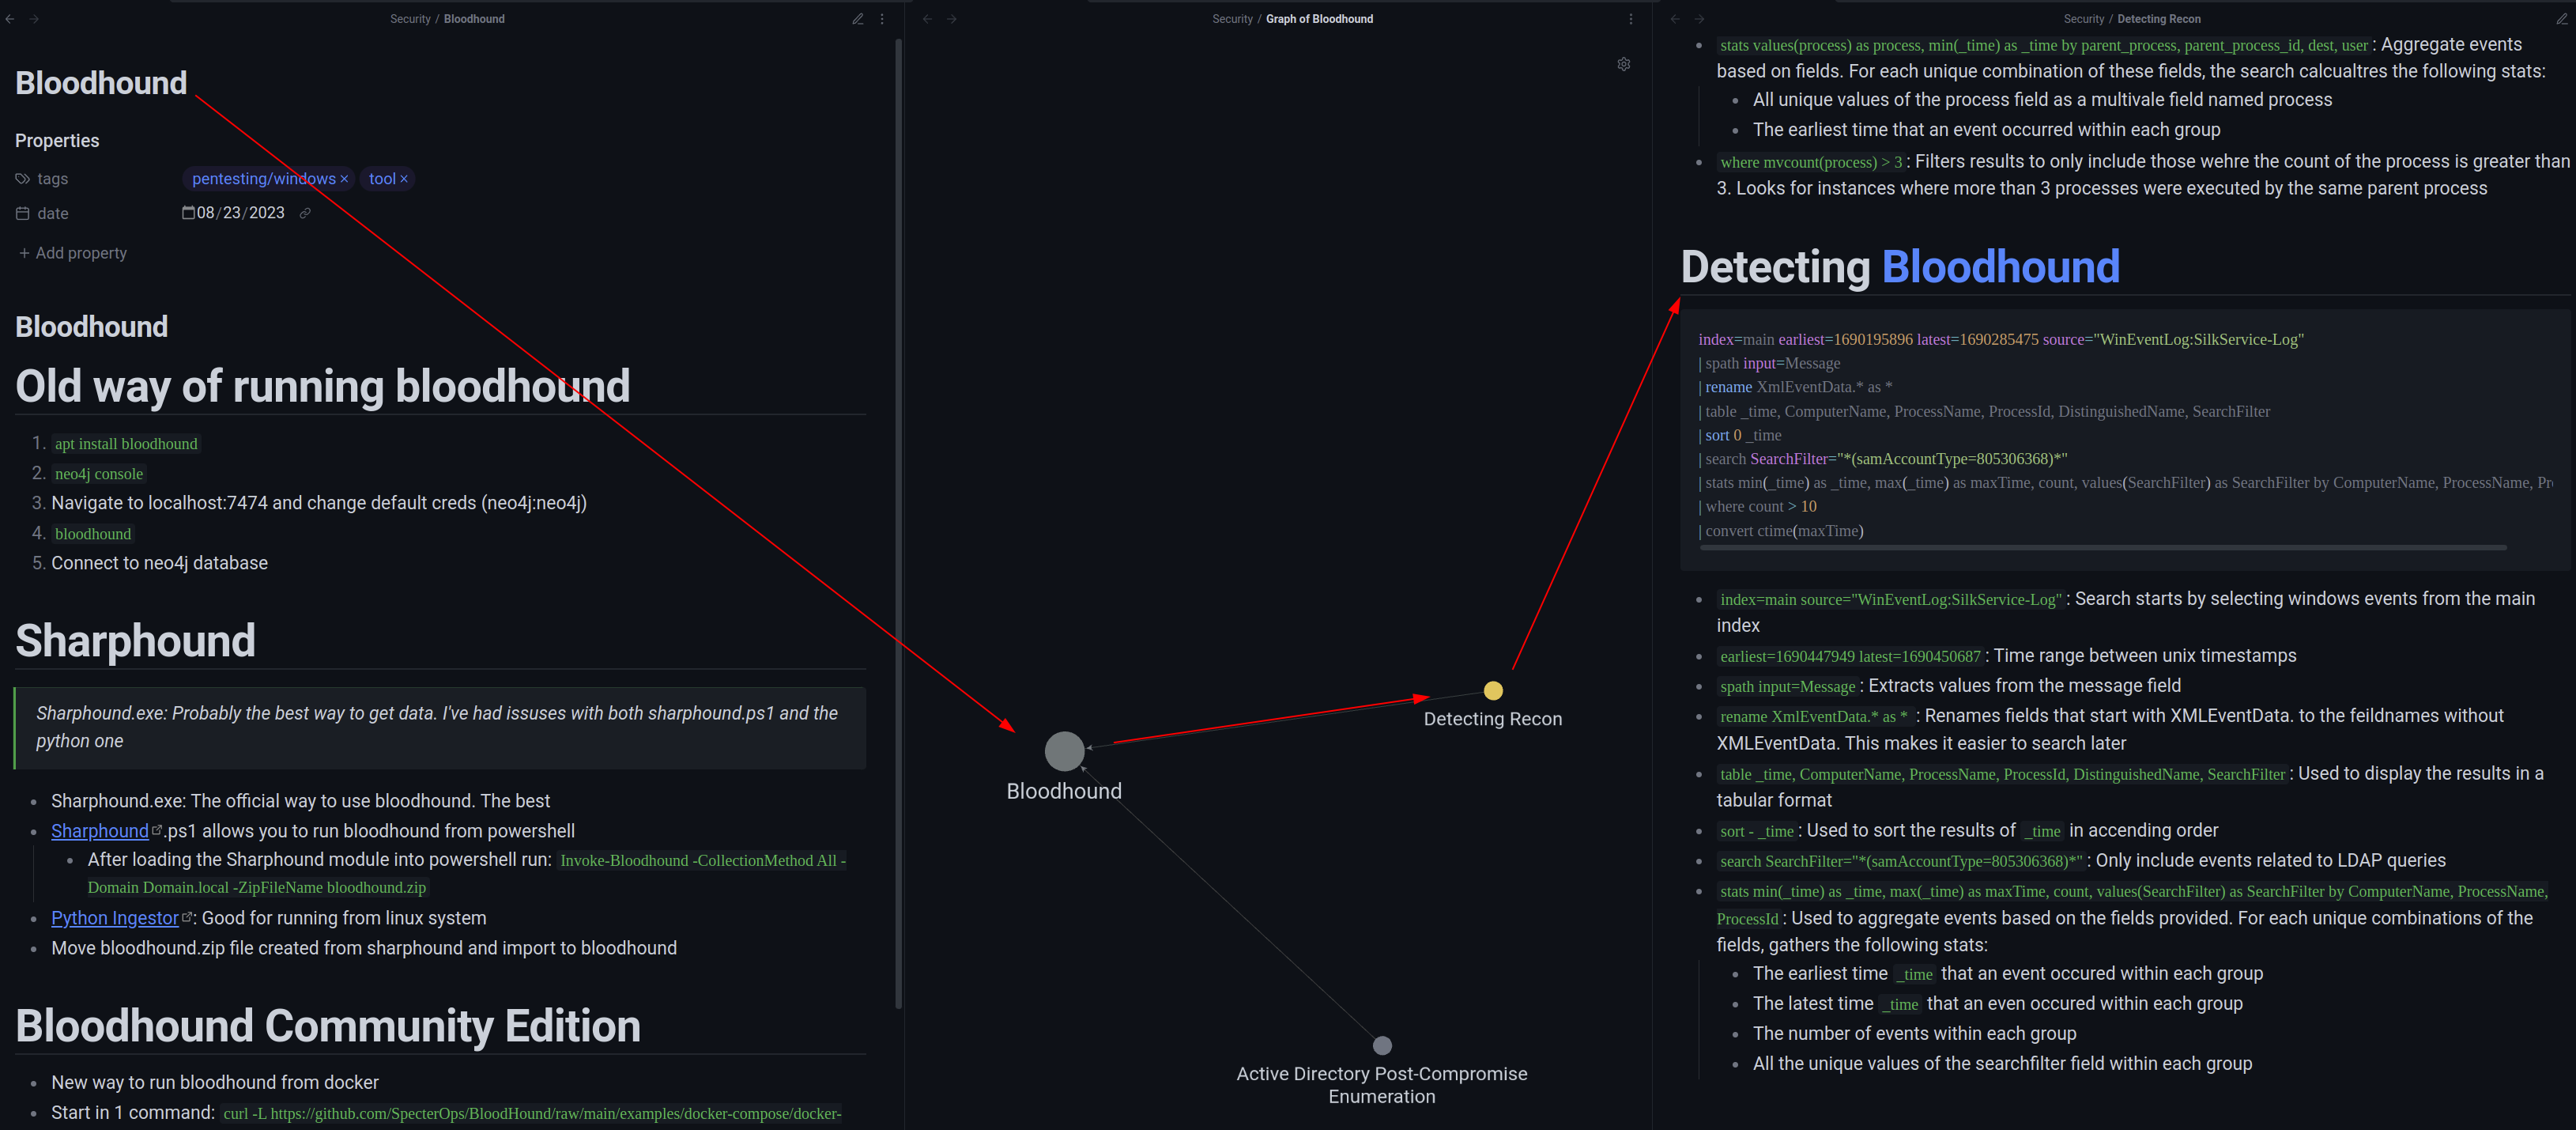Viewport: 2576px width, 1130px height.
Task: Open graph settings gear icon
Action: click(x=1623, y=64)
